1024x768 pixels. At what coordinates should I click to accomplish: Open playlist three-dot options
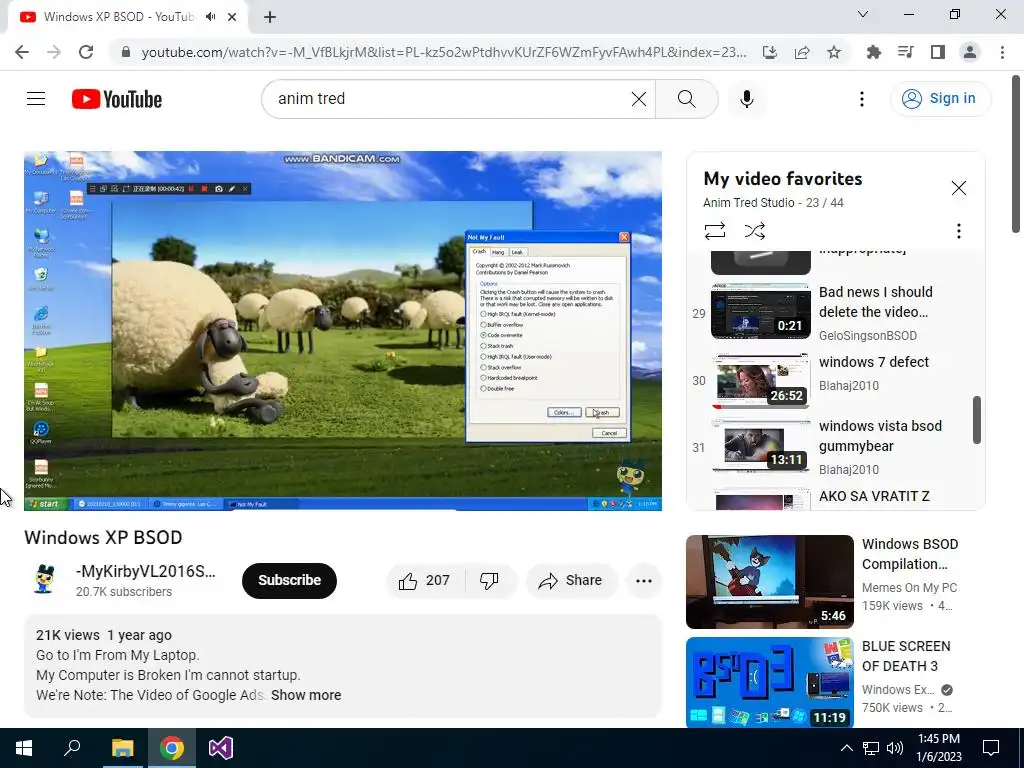958,231
